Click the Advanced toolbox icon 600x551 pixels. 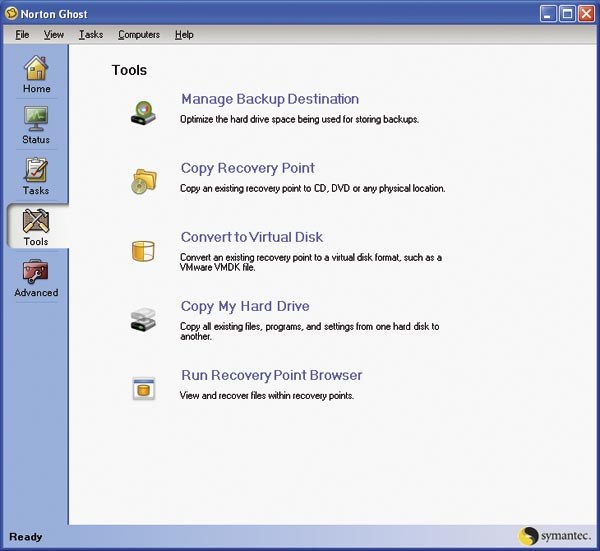point(36,273)
